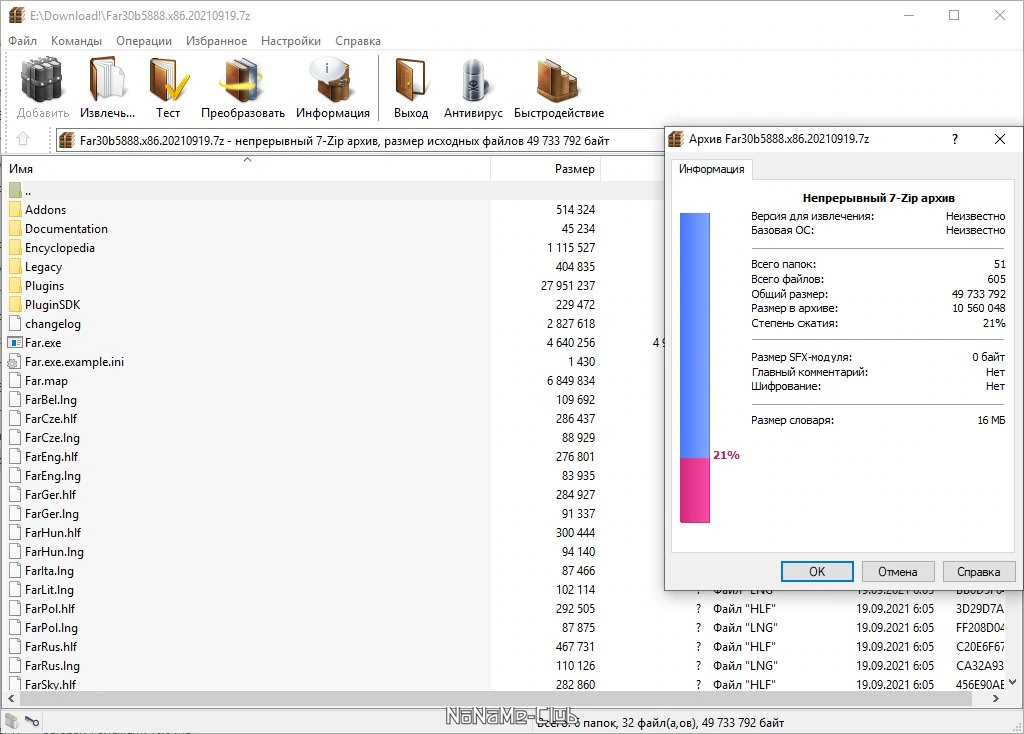Viewport: 1024px width, 734px height.
Task: Click the horizontal scrollbar right arrow
Action: click(x=995, y=698)
